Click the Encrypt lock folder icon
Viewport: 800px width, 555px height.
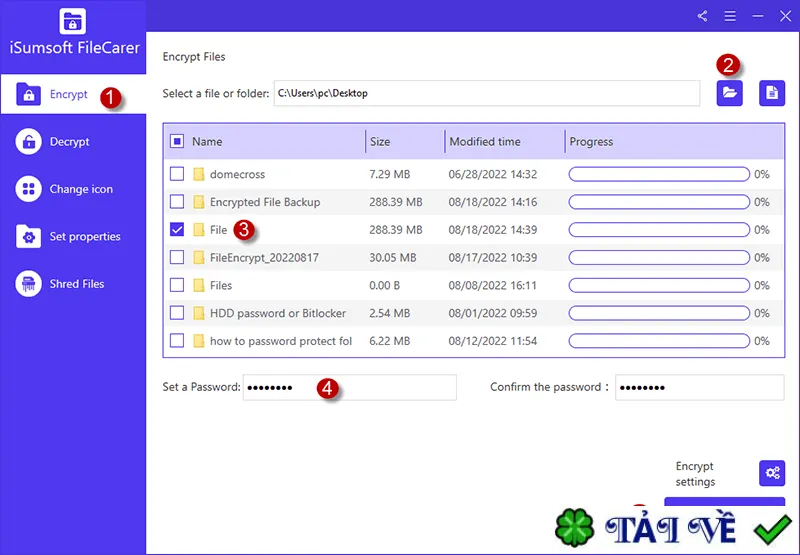[x=29, y=94]
